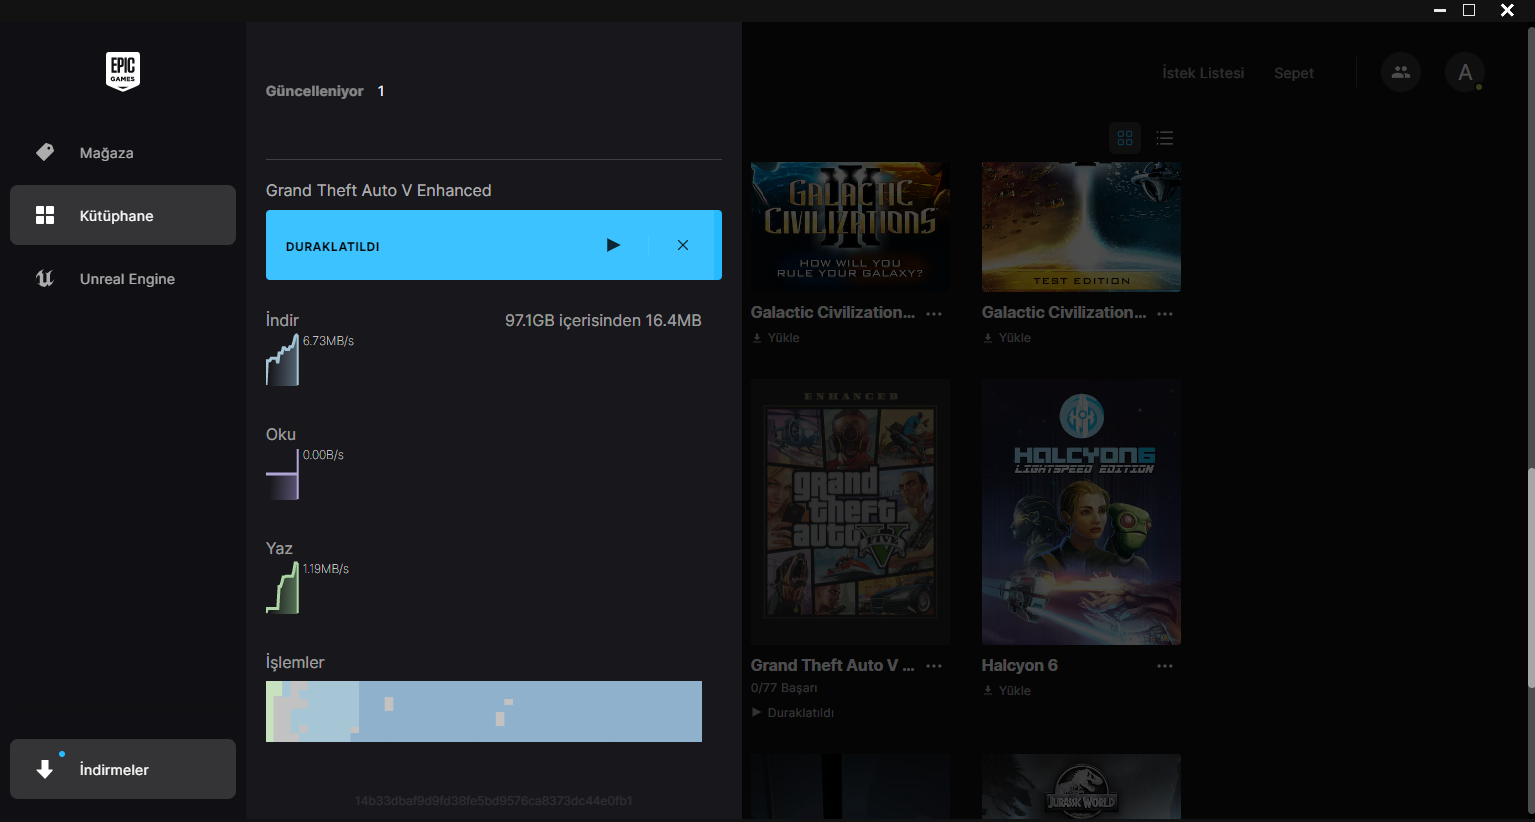Switch library to grid view

click(1125, 138)
